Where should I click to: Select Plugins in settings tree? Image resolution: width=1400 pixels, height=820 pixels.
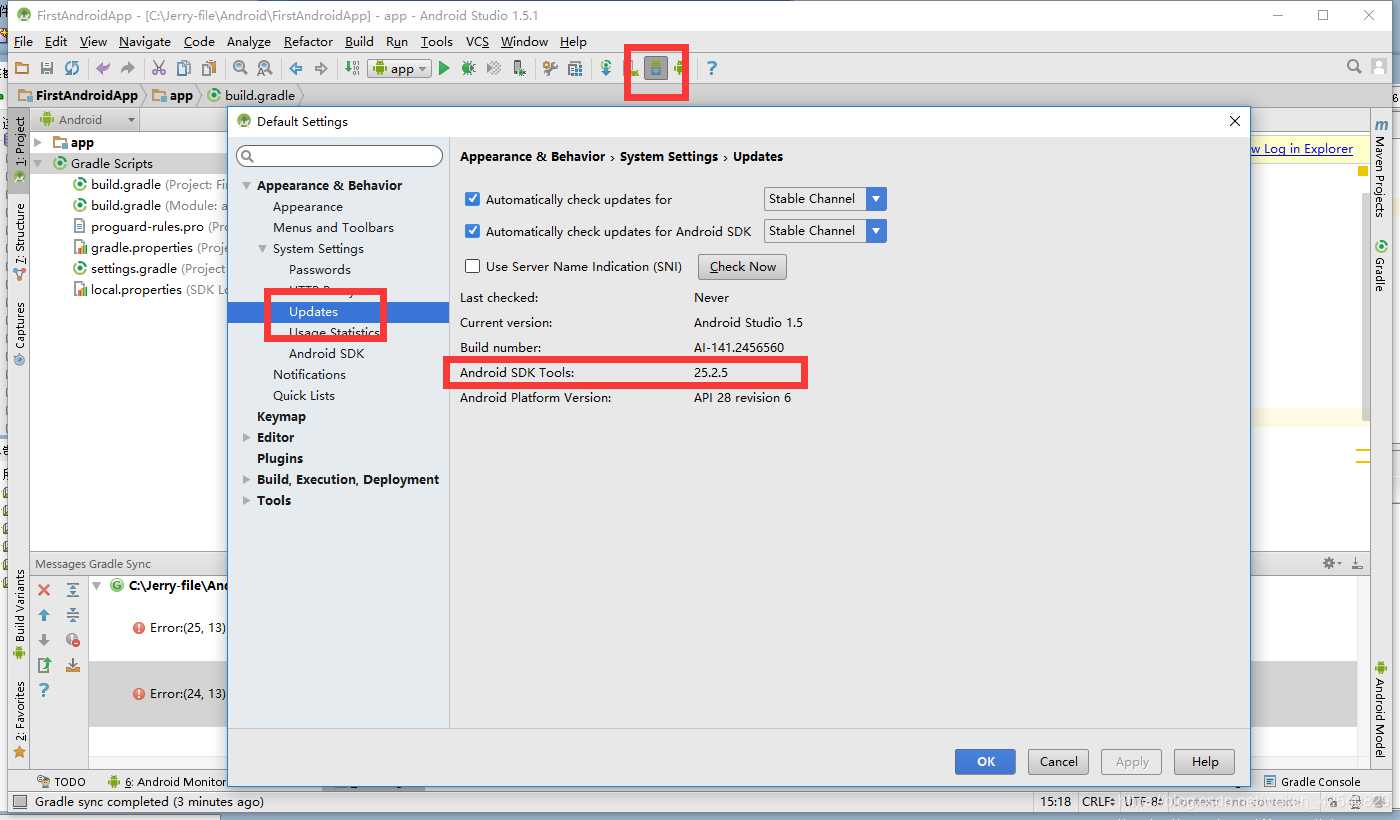tap(280, 459)
